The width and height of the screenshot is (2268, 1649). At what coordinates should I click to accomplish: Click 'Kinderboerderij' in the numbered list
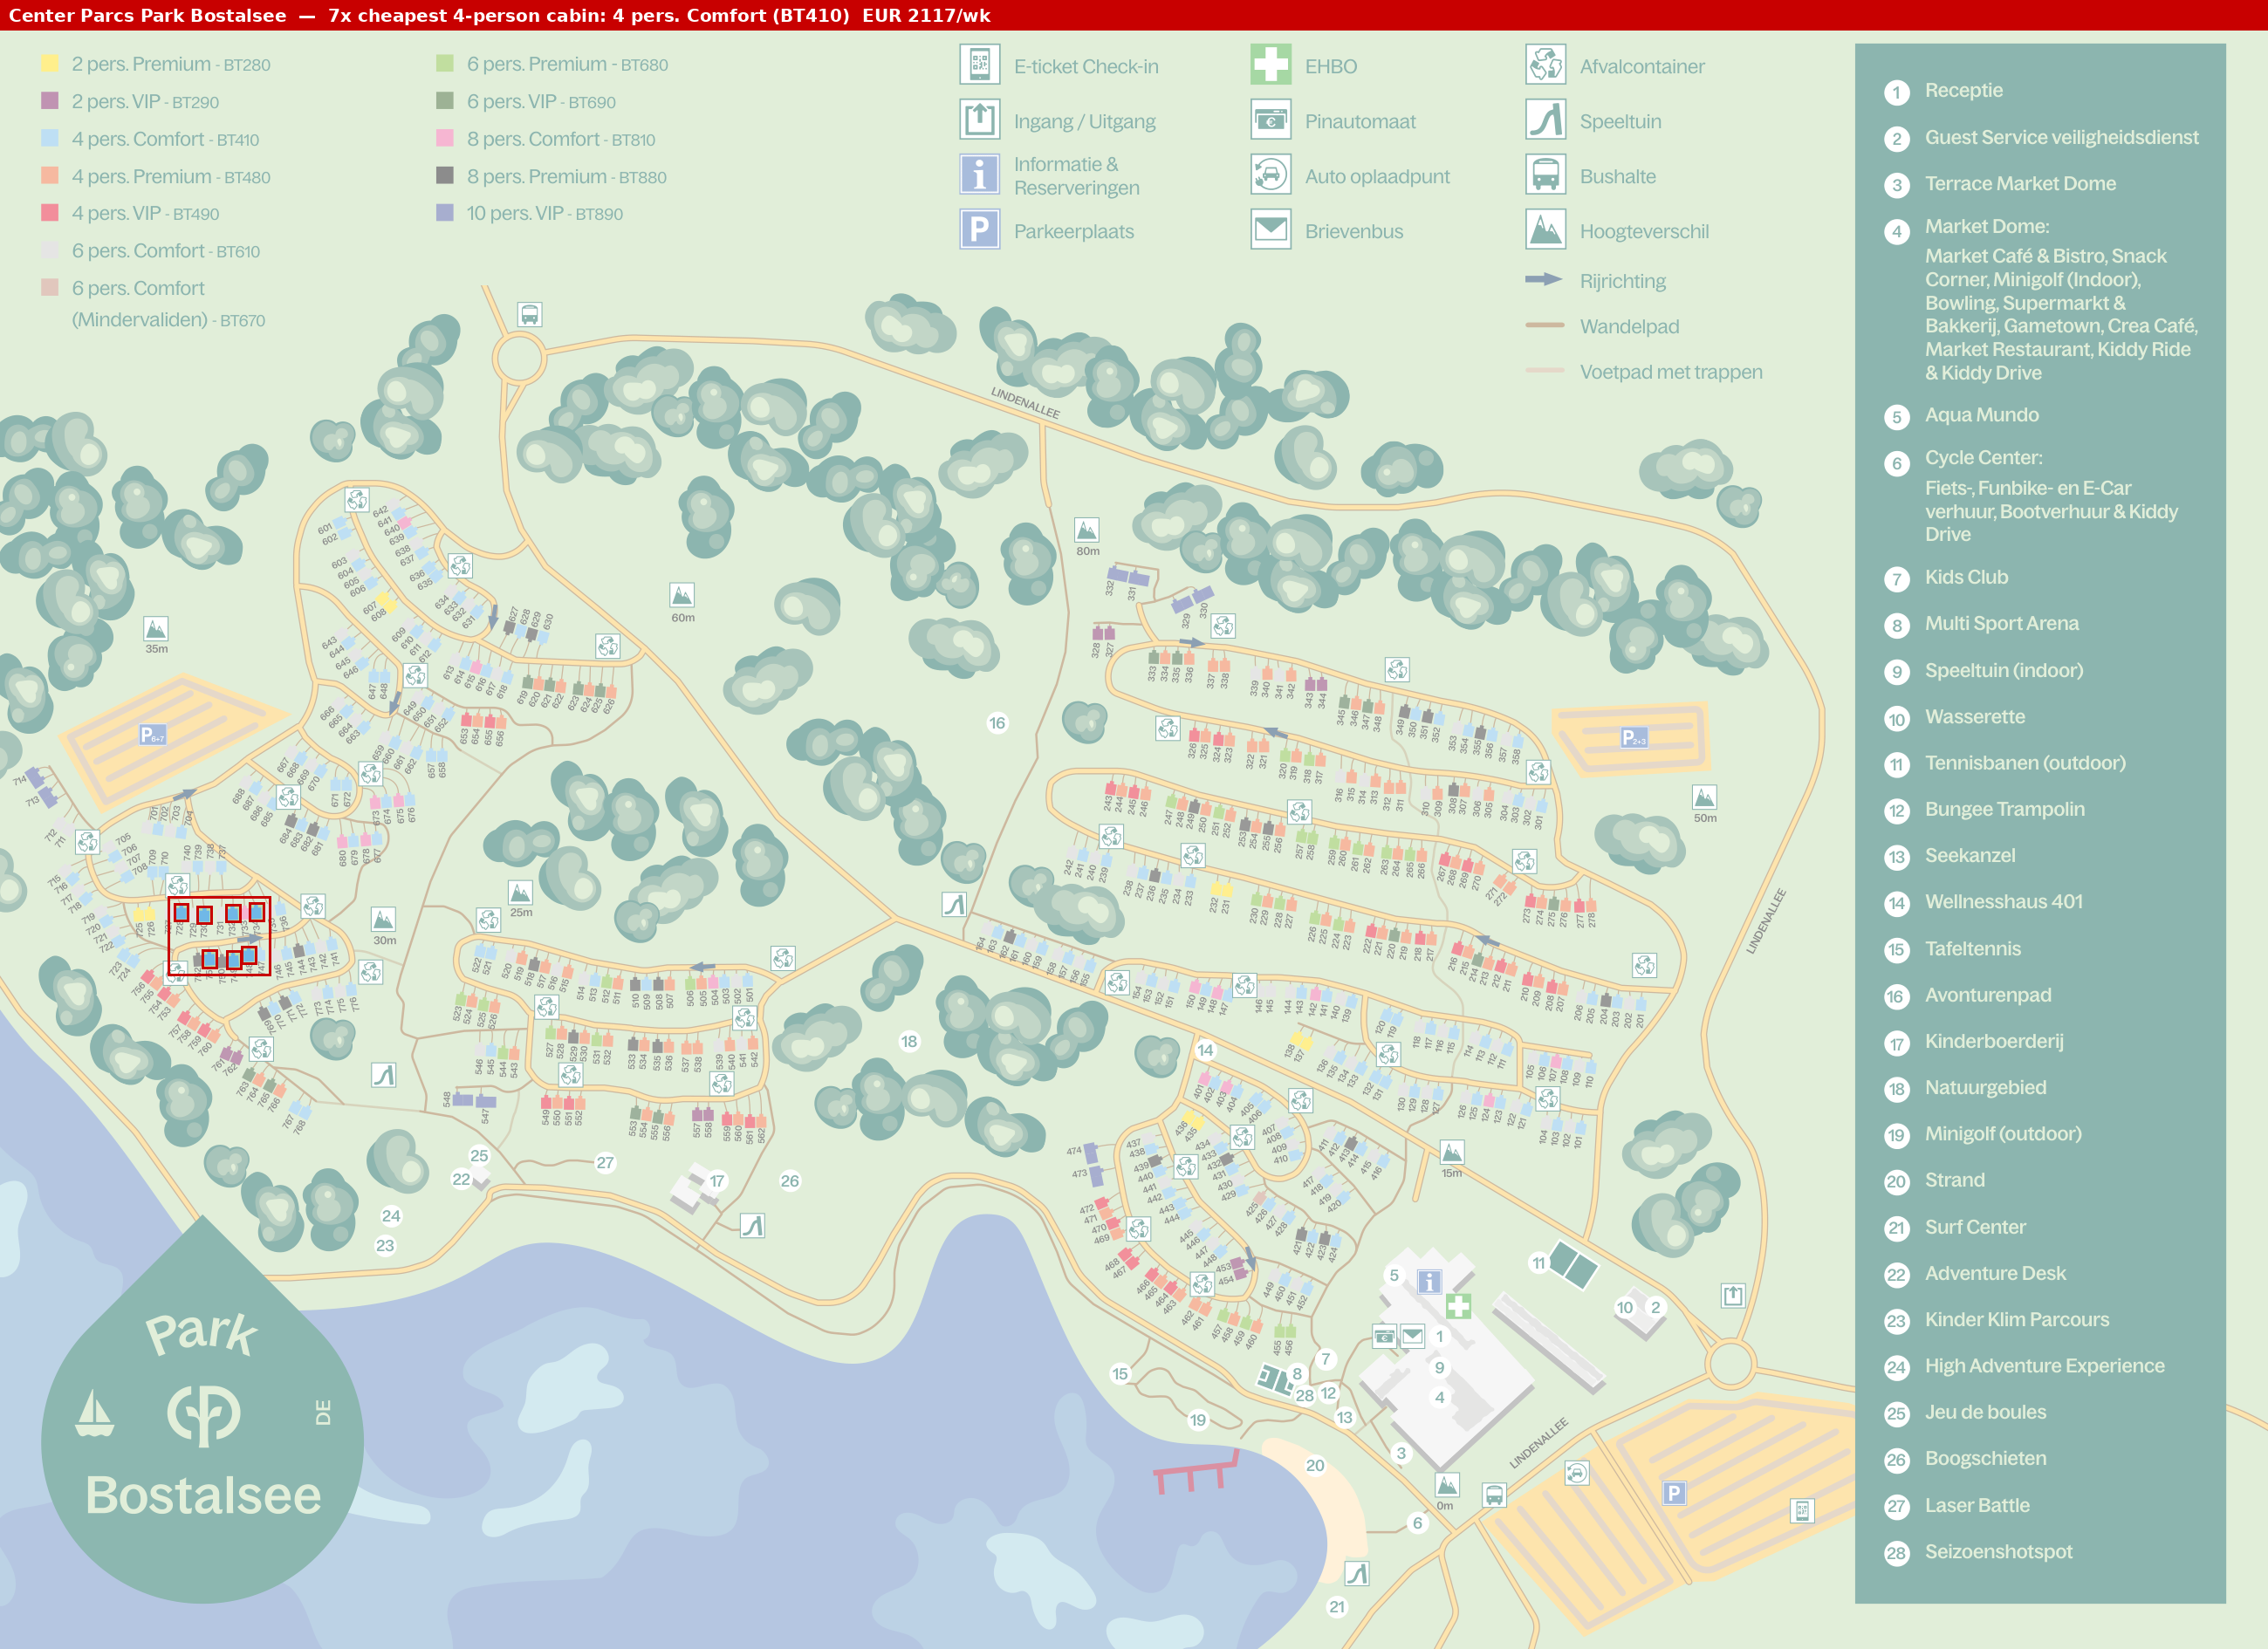pyautogui.click(x=1993, y=1041)
